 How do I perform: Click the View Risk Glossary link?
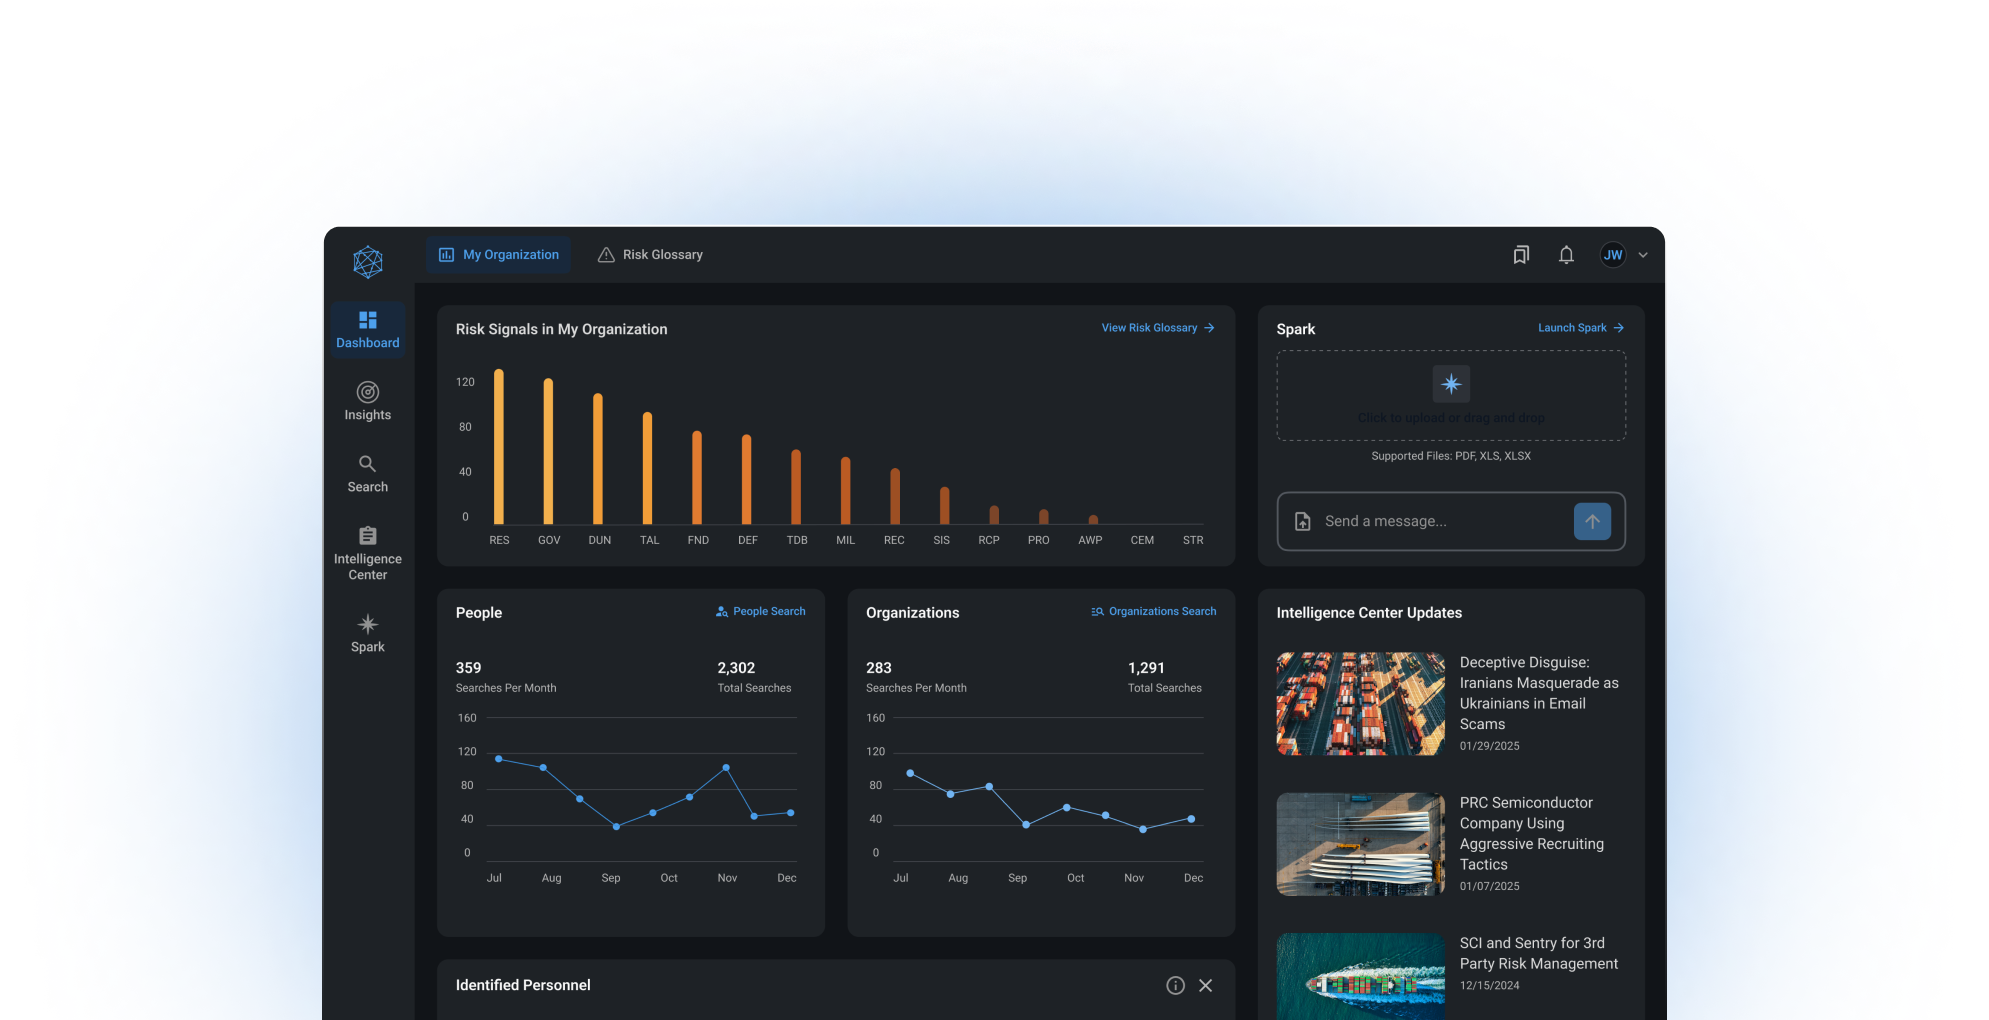pyautogui.click(x=1158, y=328)
